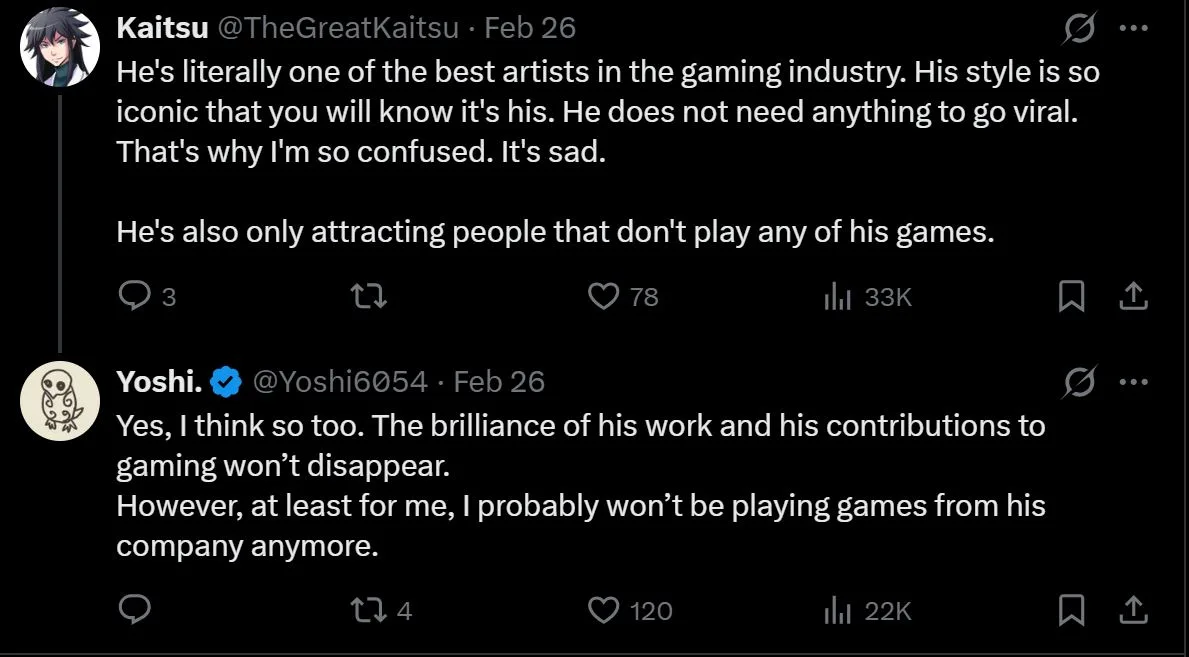Image resolution: width=1189 pixels, height=657 pixels.
Task: Click Kaitsu's profile avatar
Action: [60, 27]
